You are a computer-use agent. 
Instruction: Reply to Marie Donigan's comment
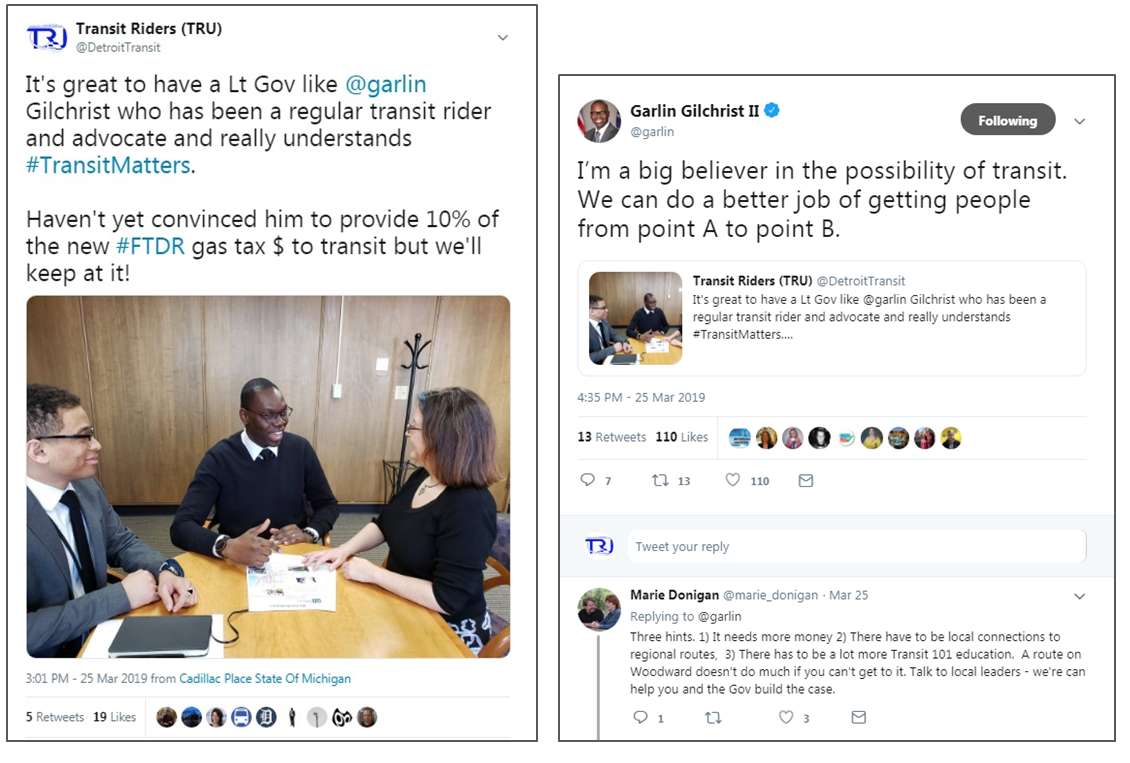pyautogui.click(x=640, y=717)
